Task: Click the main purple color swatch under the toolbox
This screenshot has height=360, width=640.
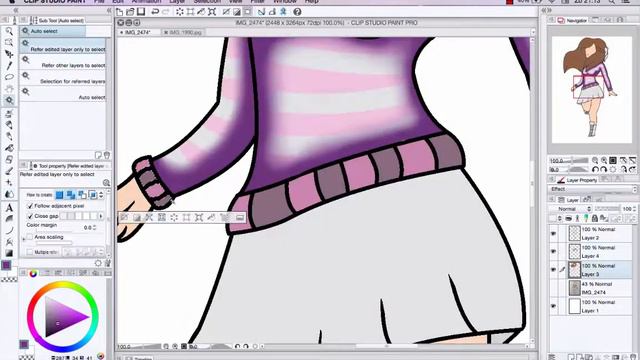Action: pyautogui.click(x=7, y=265)
